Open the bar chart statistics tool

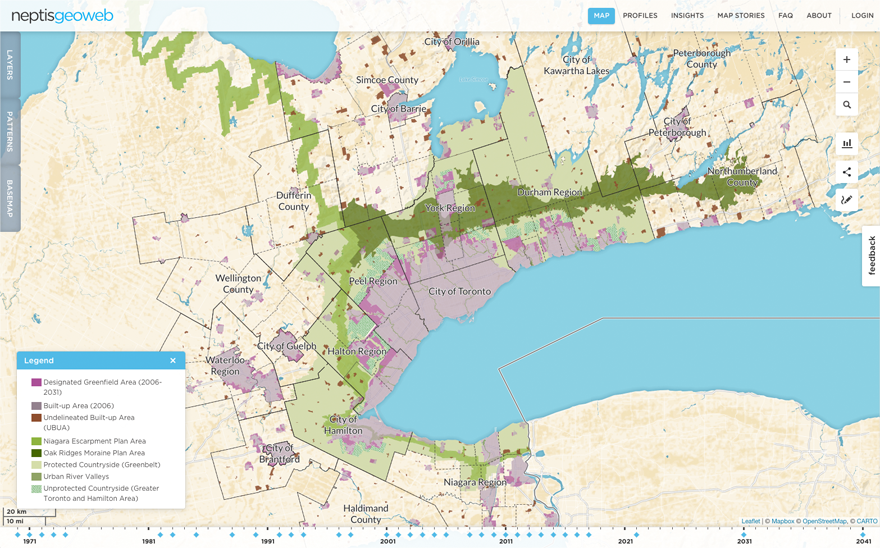846,143
